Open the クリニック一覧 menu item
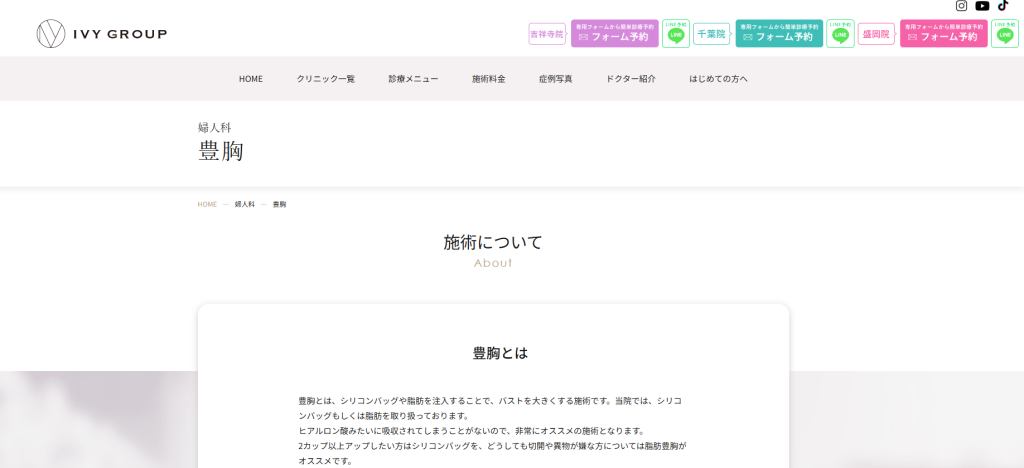Image resolution: width=1024 pixels, height=468 pixels. pyautogui.click(x=326, y=79)
